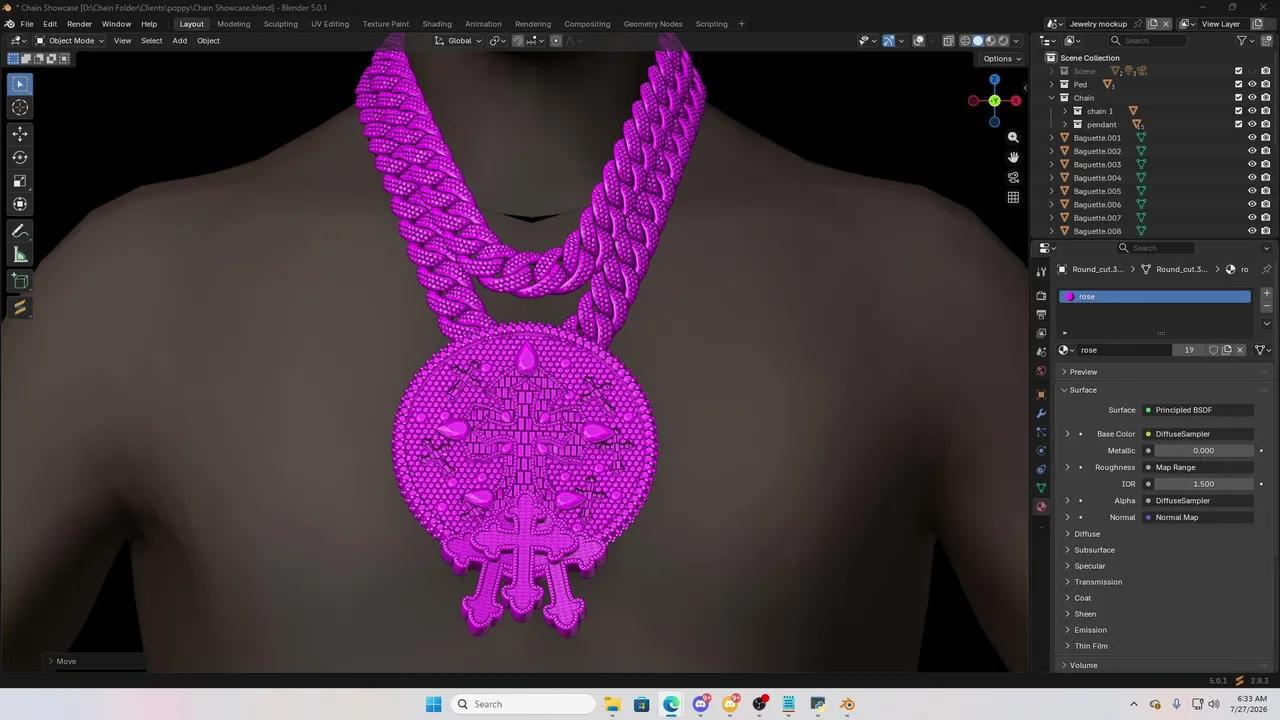The image size is (1280, 720).
Task: Hide Baguette.001 with its eye icon
Action: click(x=1252, y=138)
